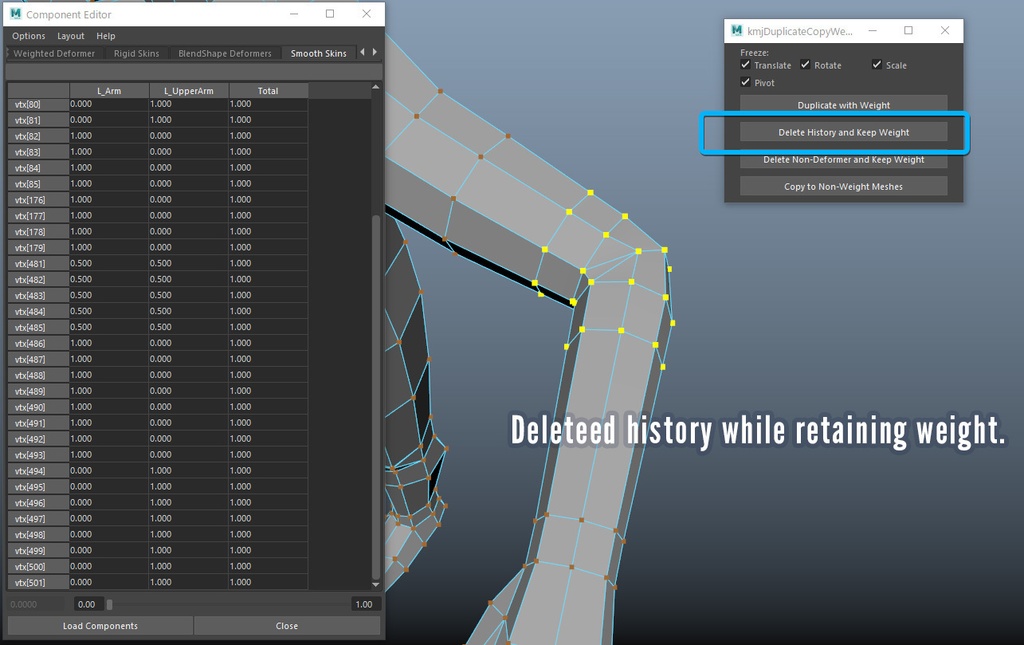The height and width of the screenshot is (645, 1024).
Task: Select row vtx[501]
Action: click(38, 582)
